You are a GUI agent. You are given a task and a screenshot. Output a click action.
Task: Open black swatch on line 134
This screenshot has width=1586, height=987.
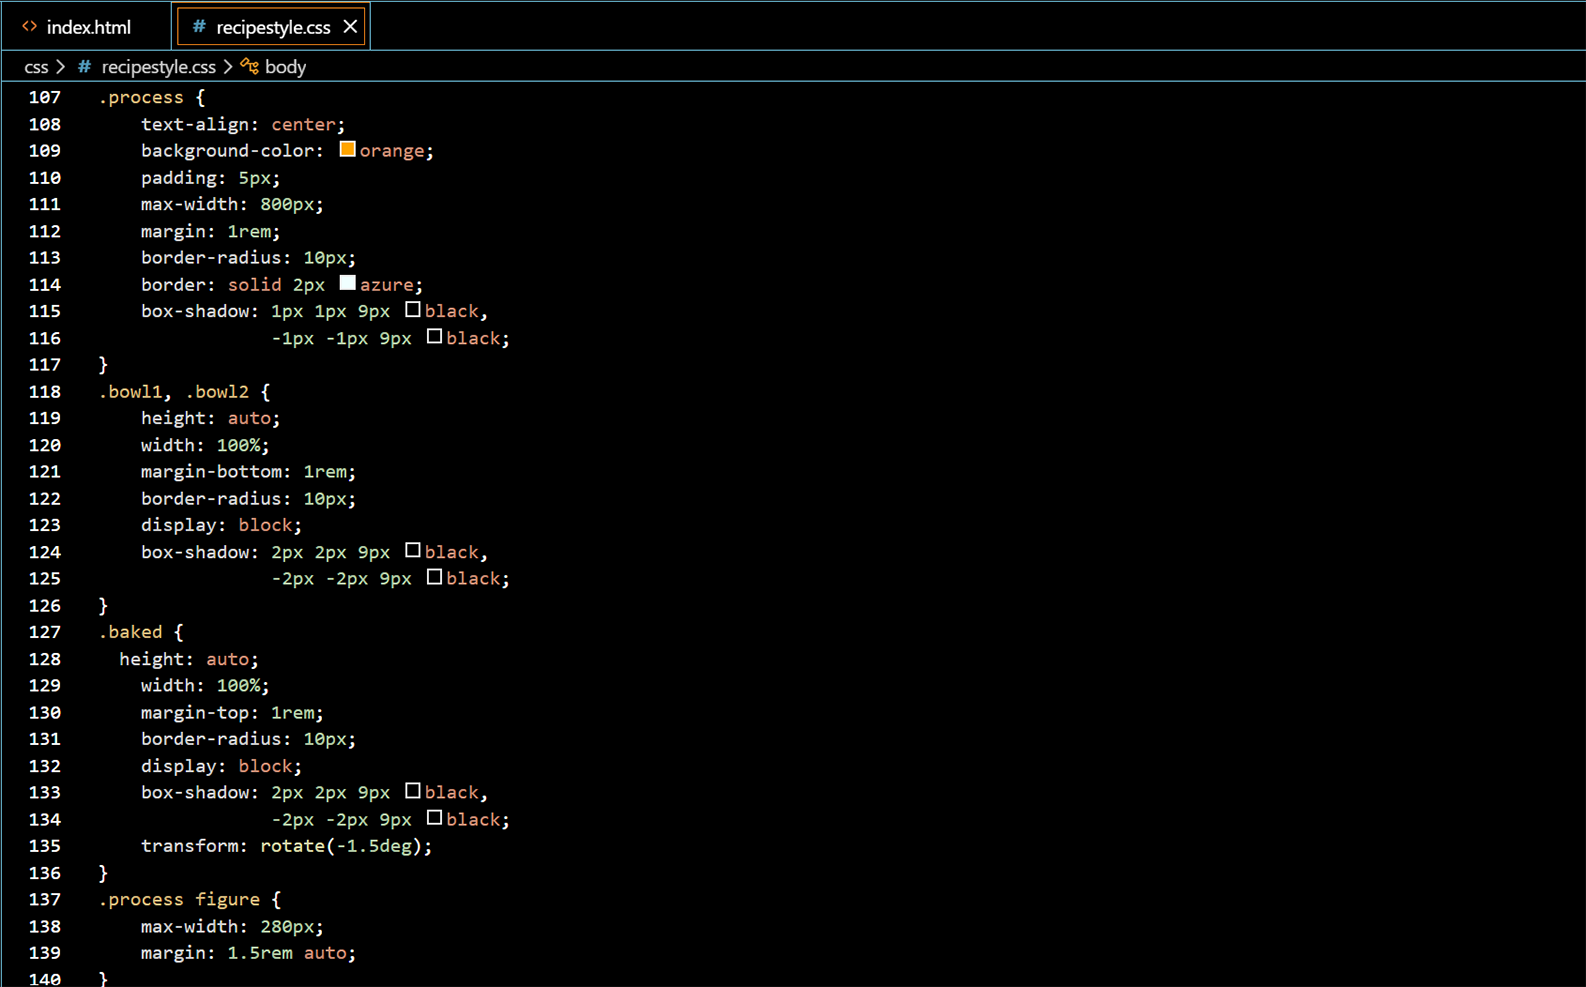[434, 818]
